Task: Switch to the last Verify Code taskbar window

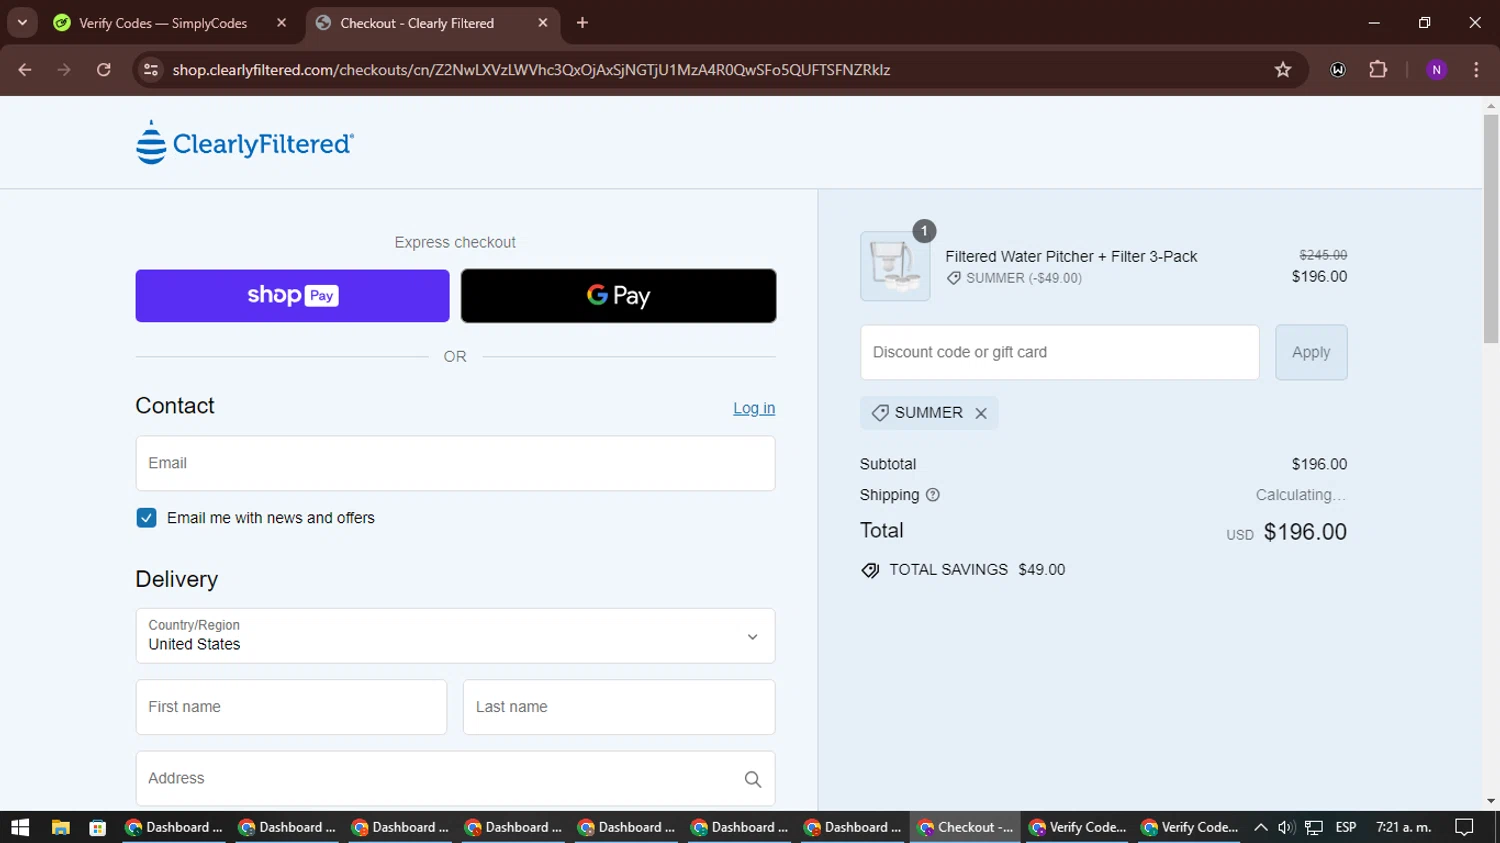Action: click(x=1192, y=827)
